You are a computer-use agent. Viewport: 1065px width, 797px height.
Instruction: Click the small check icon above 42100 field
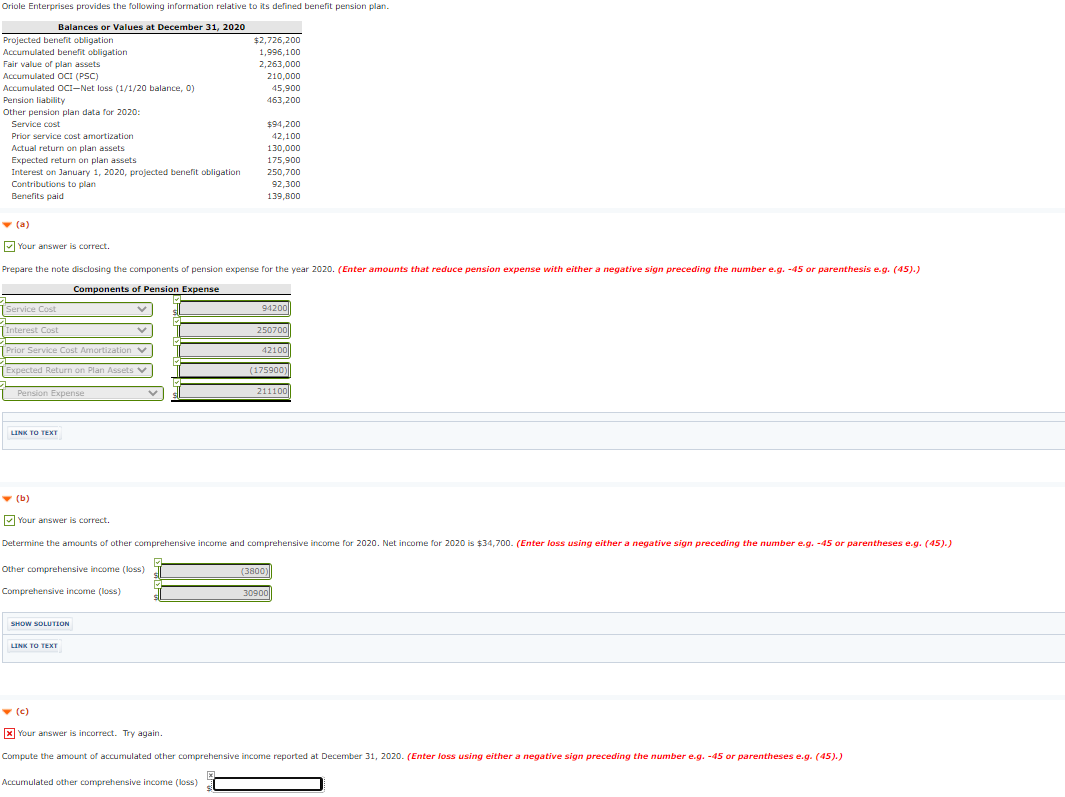point(177,341)
